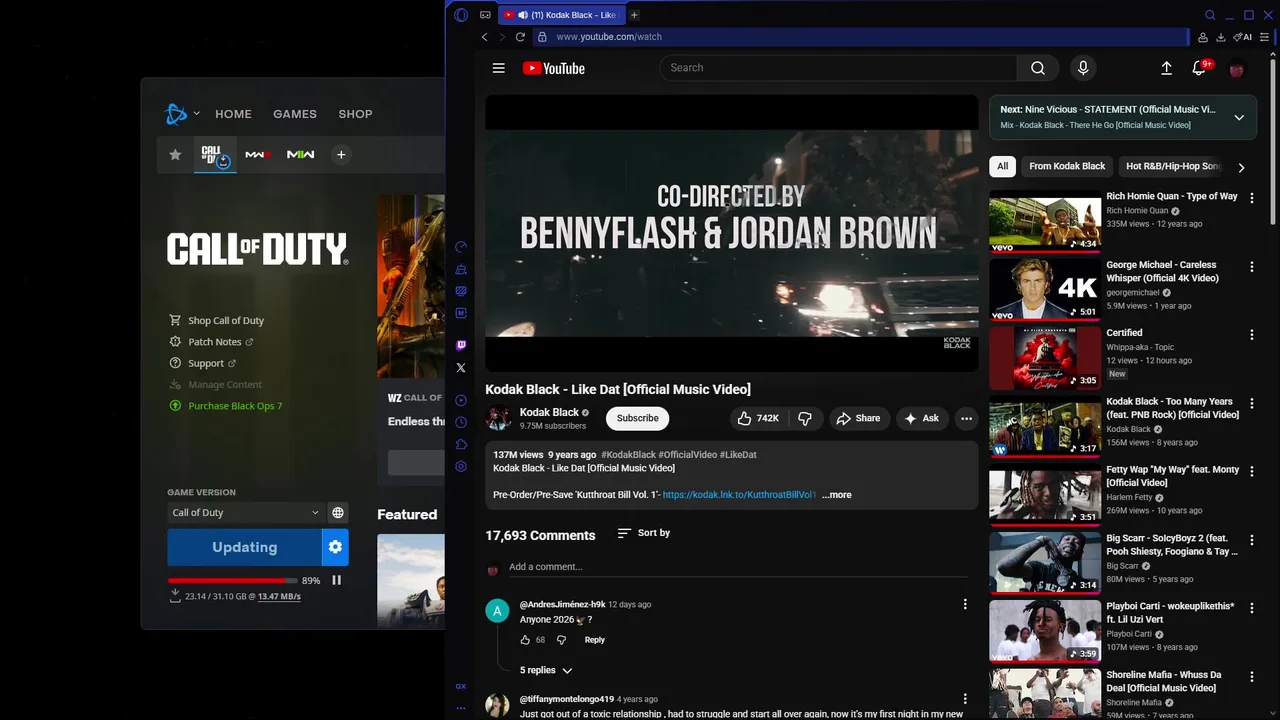Start voice search with the microphone
The image size is (1280, 720).
[1083, 68]
